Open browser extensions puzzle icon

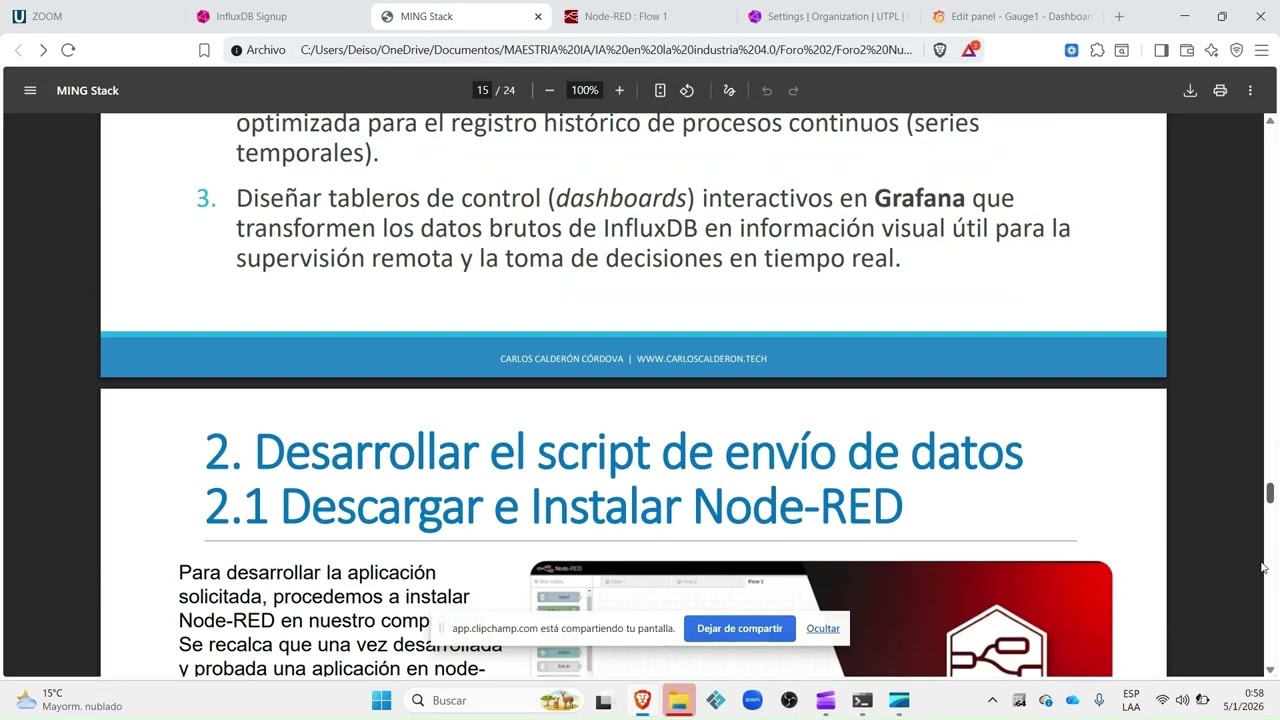pos(1097,50)
